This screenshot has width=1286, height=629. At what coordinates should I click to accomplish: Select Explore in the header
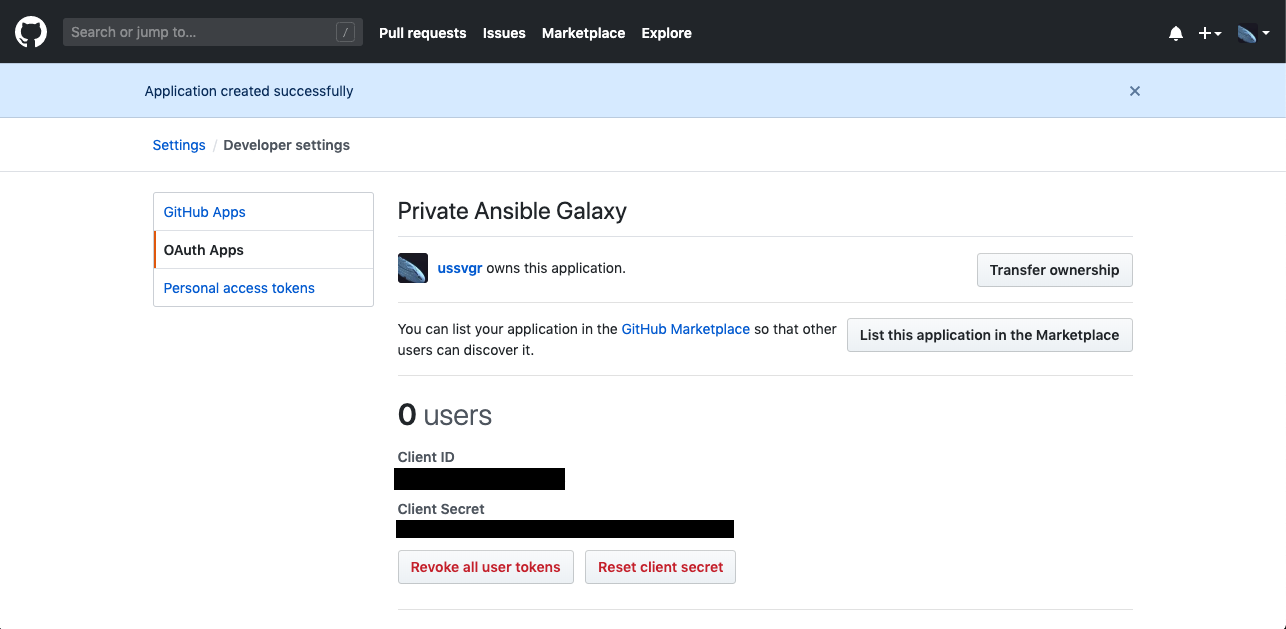666,33
